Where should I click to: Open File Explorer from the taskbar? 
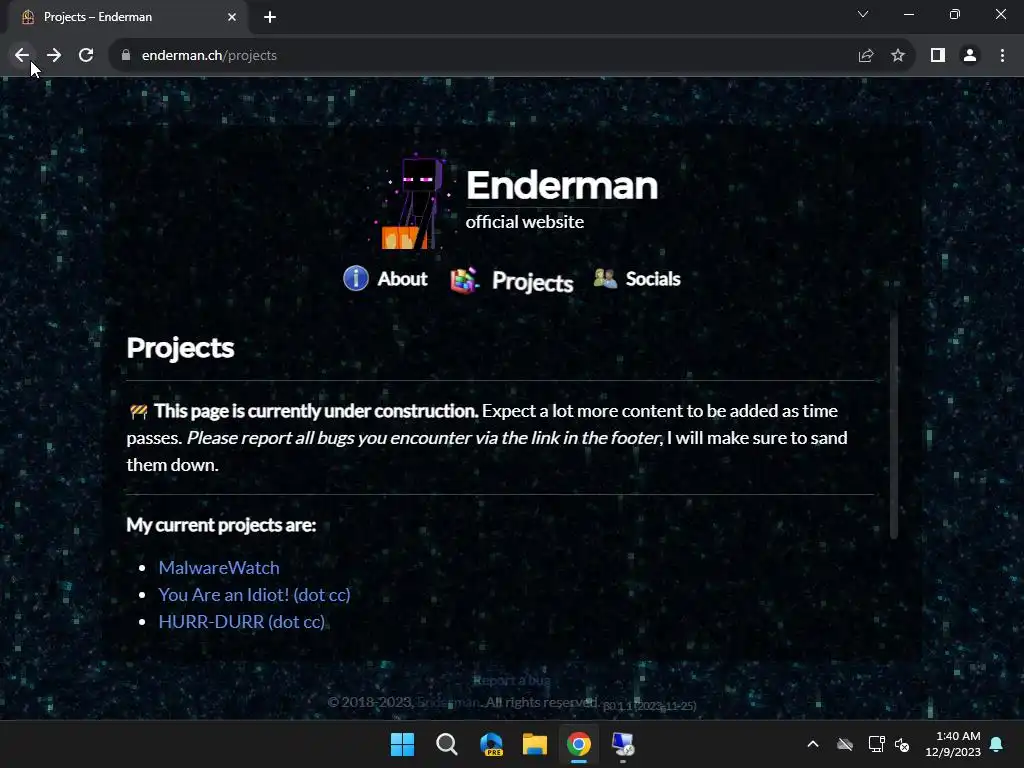point(535,744)
